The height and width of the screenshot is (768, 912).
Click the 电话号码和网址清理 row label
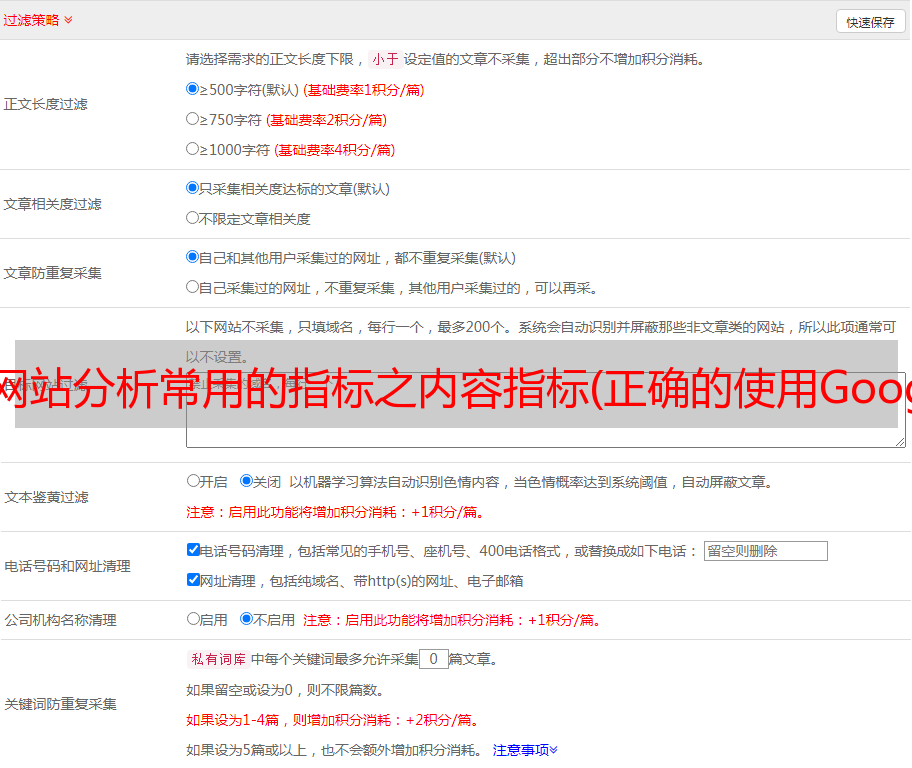67,566
